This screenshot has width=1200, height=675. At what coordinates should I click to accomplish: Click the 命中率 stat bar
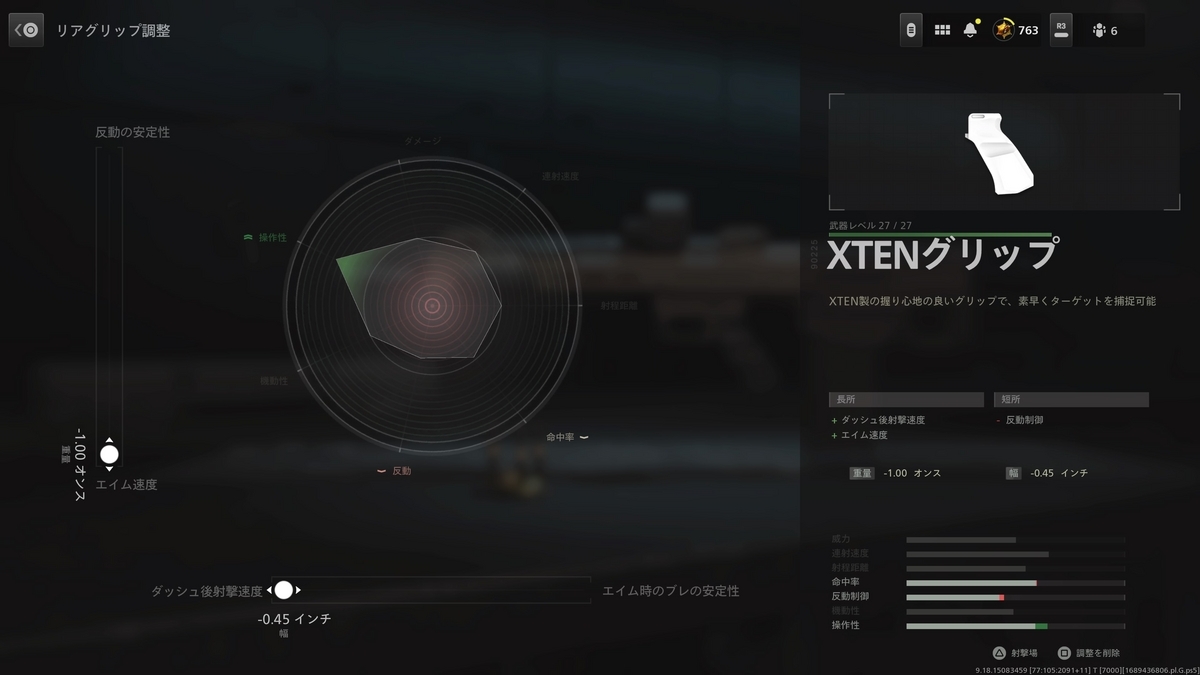click(x=1016, y=583)
